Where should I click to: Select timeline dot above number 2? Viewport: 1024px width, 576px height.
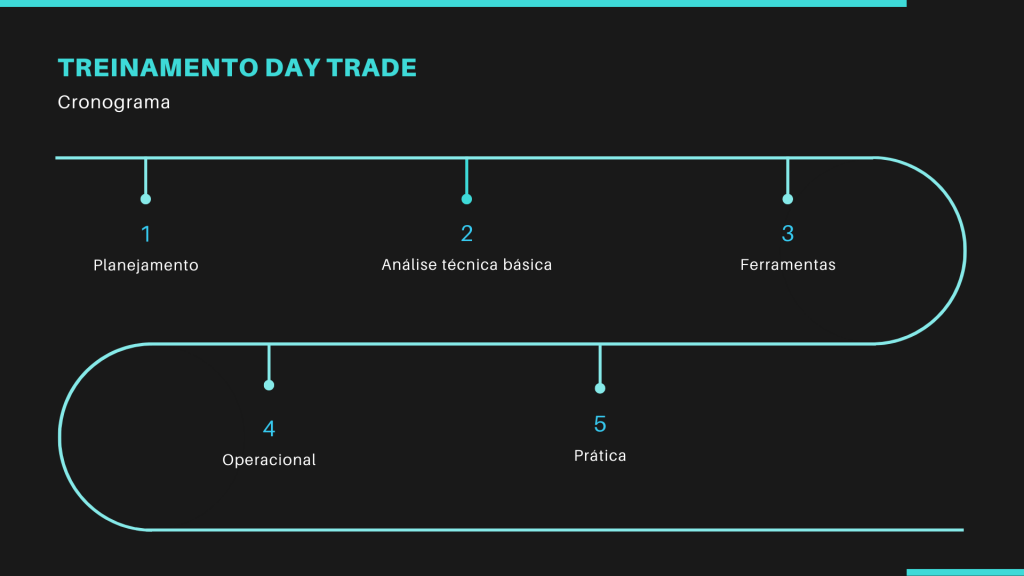(466, 199)
